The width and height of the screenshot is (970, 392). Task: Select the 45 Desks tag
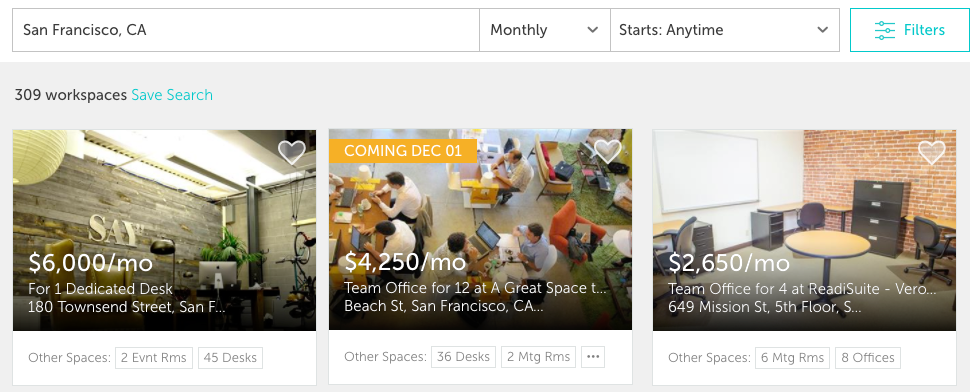pos(230,358)
